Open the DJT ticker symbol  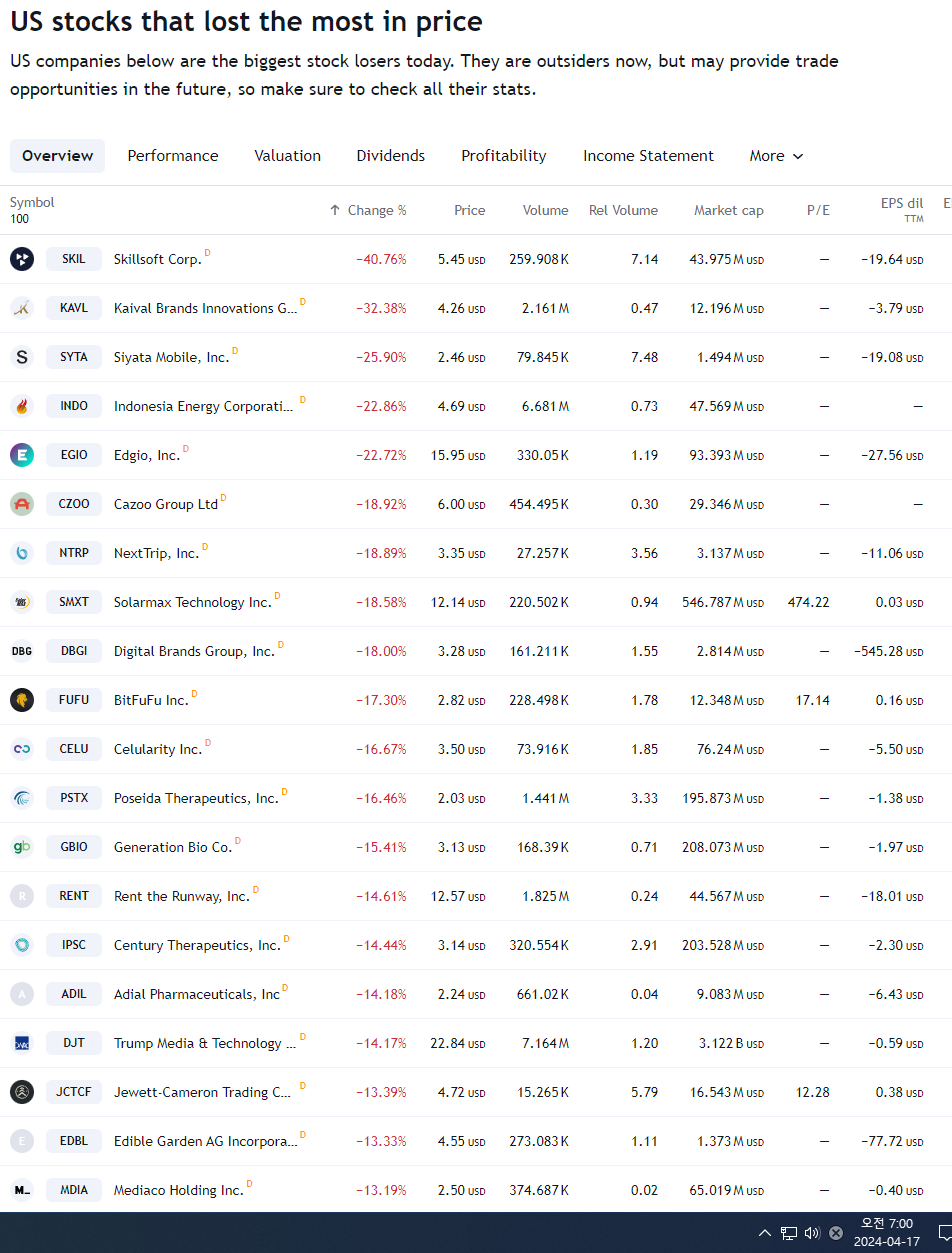click(74, 1043)
